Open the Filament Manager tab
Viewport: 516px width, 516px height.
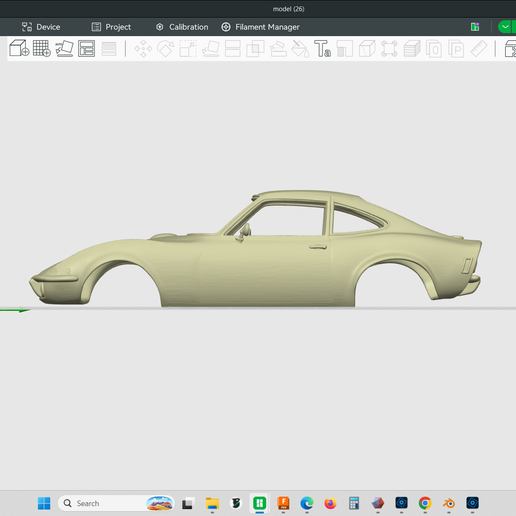[x=261, y=27]
